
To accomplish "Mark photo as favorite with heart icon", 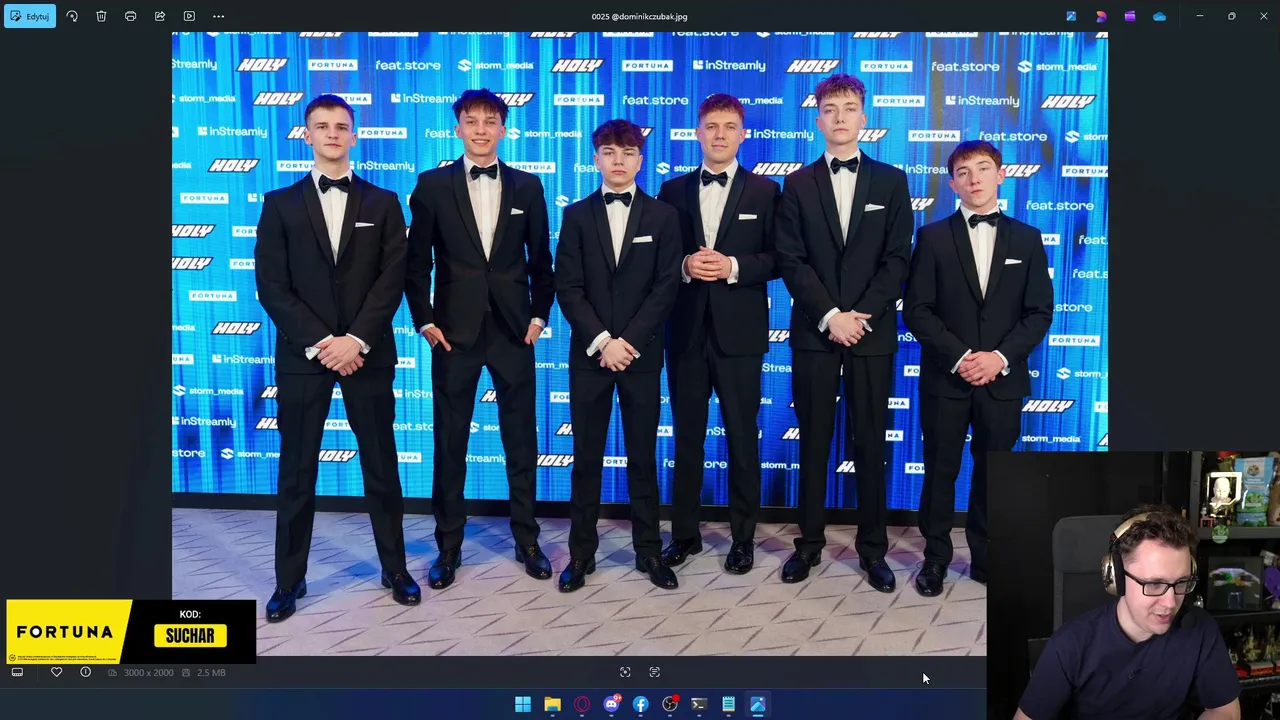I will pyautogui.click(x=56, y=672).
